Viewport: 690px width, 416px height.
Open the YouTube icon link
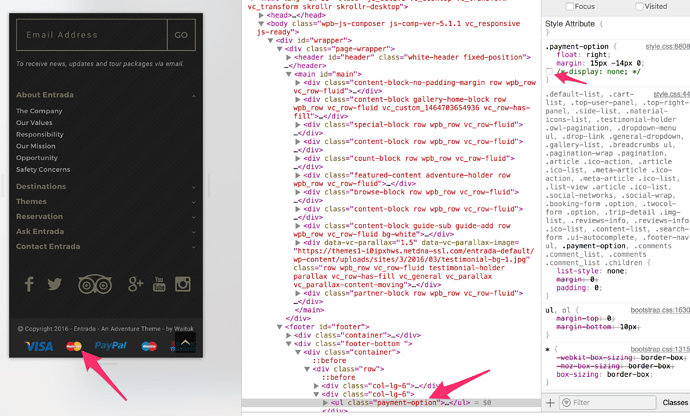159,284
